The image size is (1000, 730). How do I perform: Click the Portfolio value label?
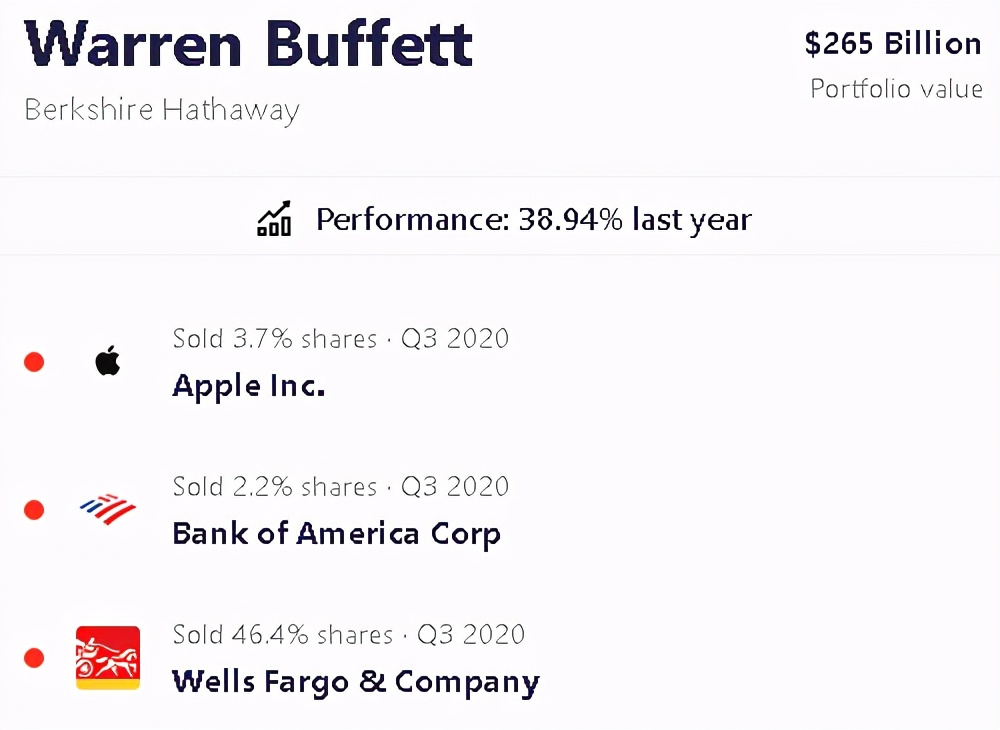click(x=896, y=88)
